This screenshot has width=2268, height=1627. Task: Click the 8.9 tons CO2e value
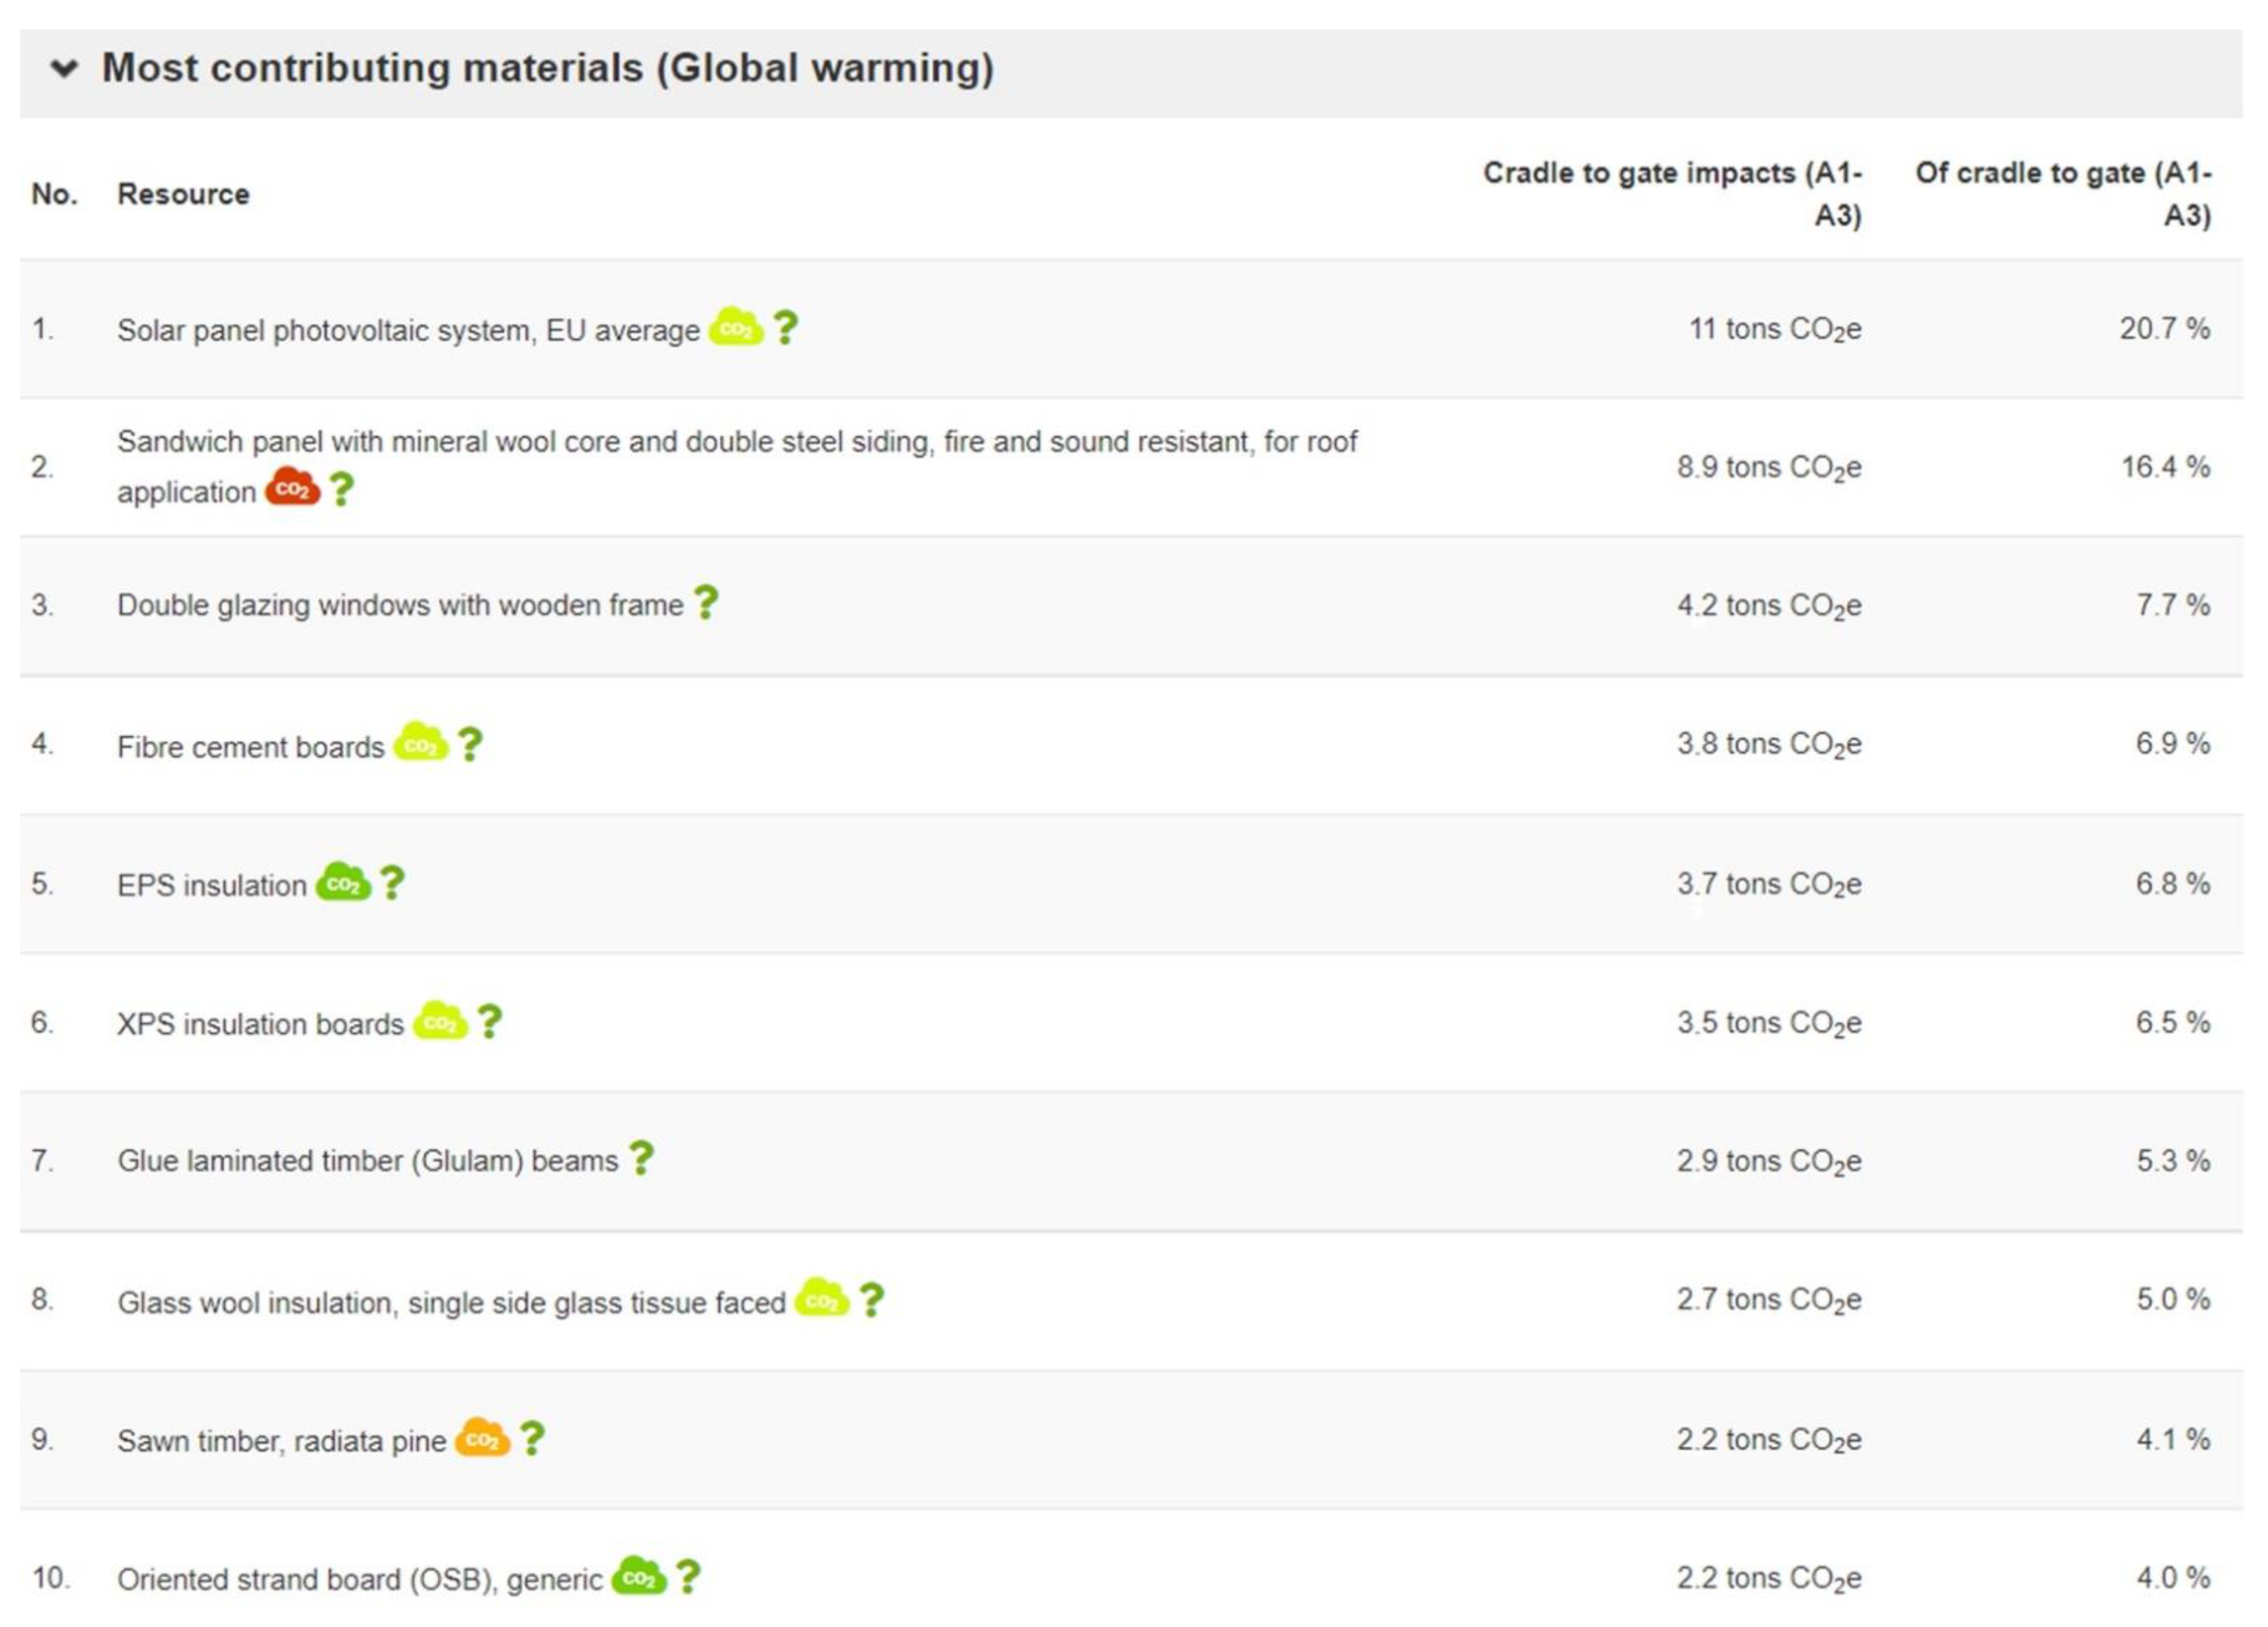pyautogui.click(x=1769, y=467)
